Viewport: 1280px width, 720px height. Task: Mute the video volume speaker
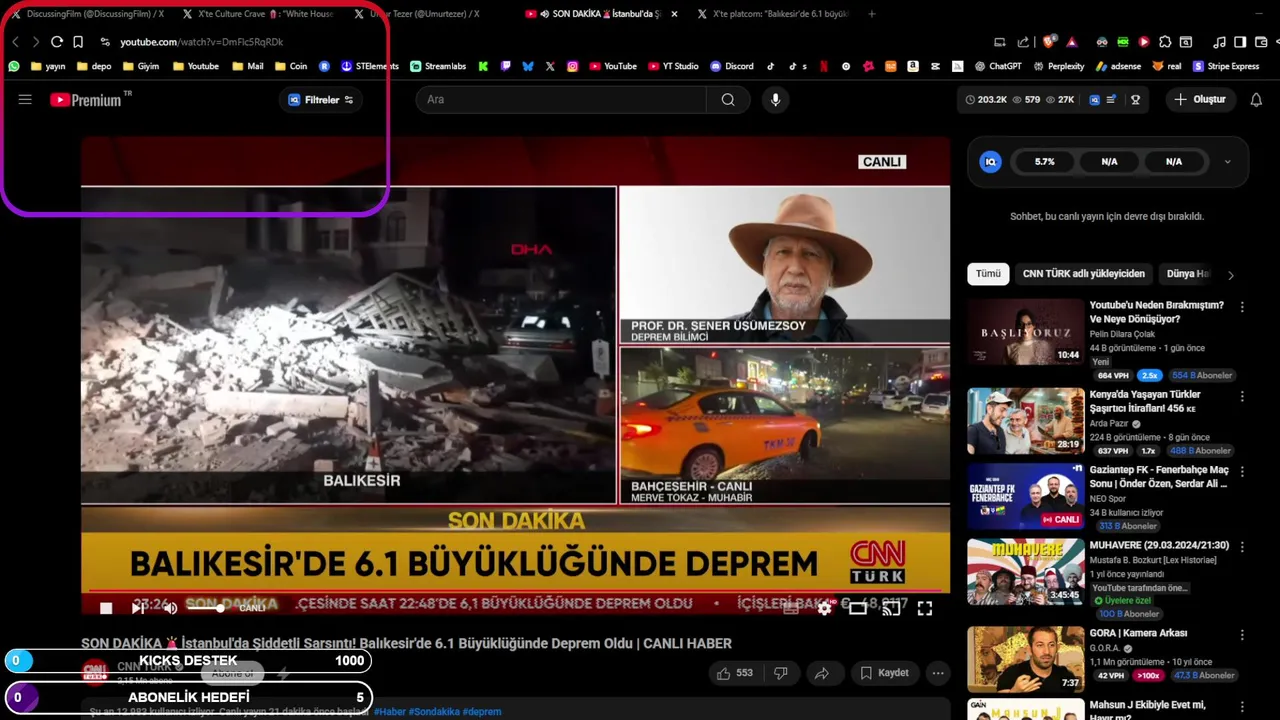click(170, 608)
